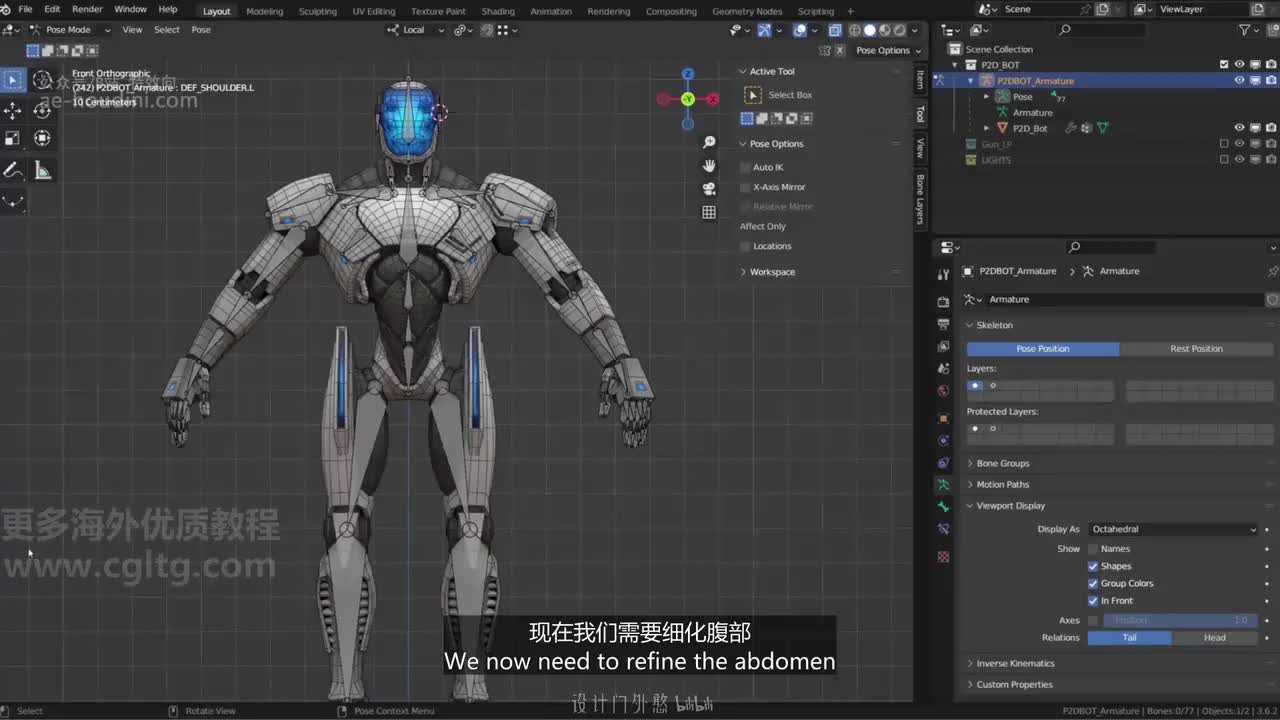Click the Rest Position button
The height and width of the screenshot is (720, 1280).
tap(1197, 349)
